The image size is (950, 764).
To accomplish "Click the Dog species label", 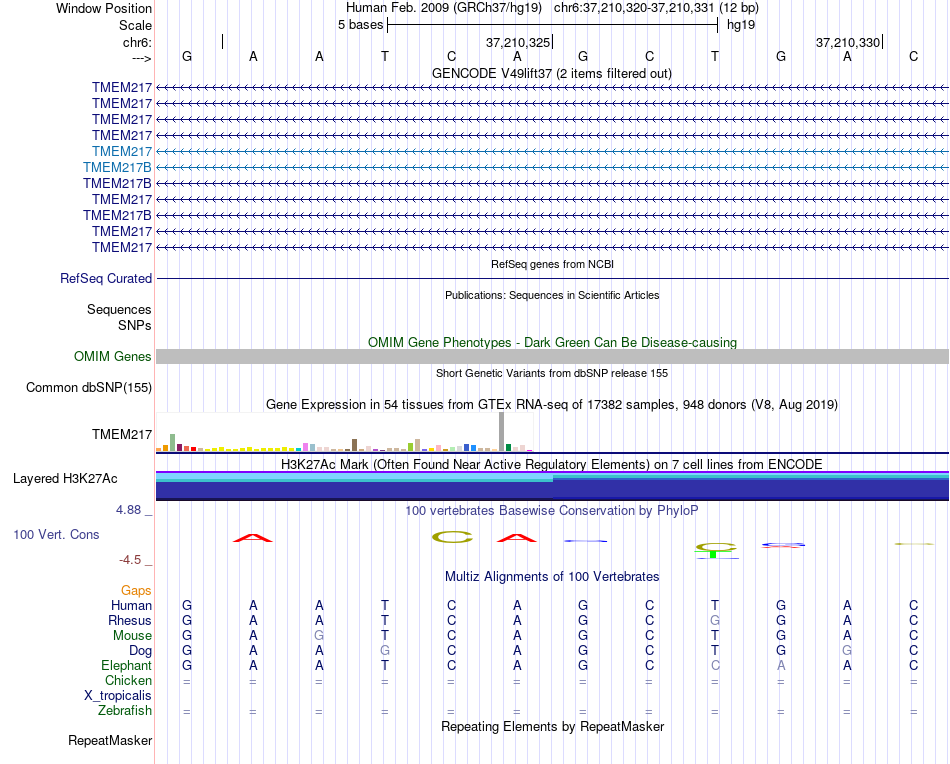I will tap(141, 651).
